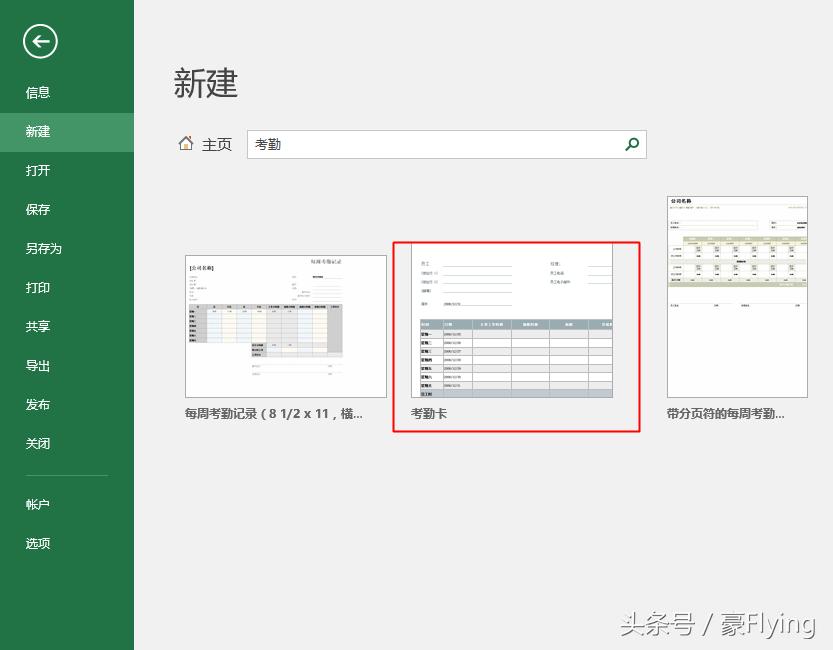
Task: Choose 另存为 in the sidebar
Action: [45, 248]
